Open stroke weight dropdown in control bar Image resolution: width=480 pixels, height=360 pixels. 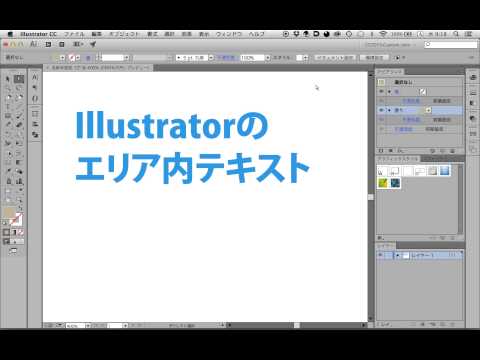pyautogui.click(x=126, y=58)
